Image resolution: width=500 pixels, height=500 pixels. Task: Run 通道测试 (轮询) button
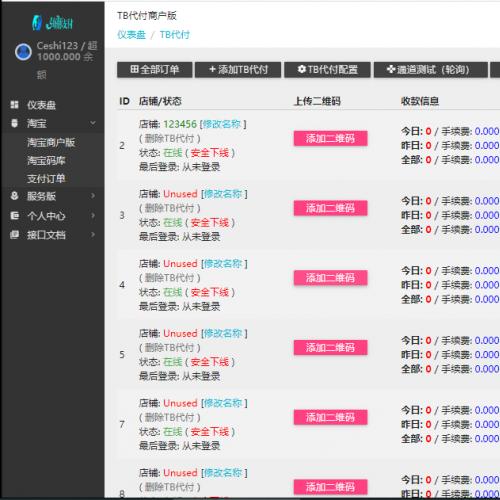(x=431, y=70)
